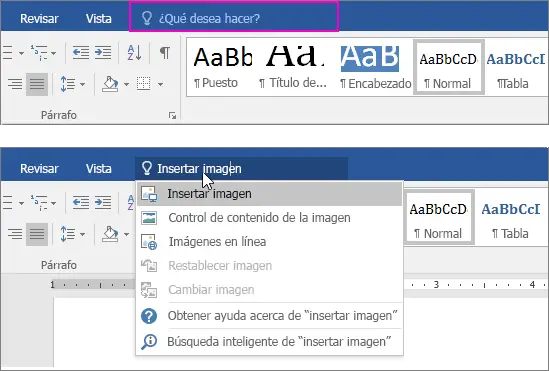Screen dimensions: 549x371
Task: Click the '¿Qué desea hacer?' search box
Action: (234, 17)
